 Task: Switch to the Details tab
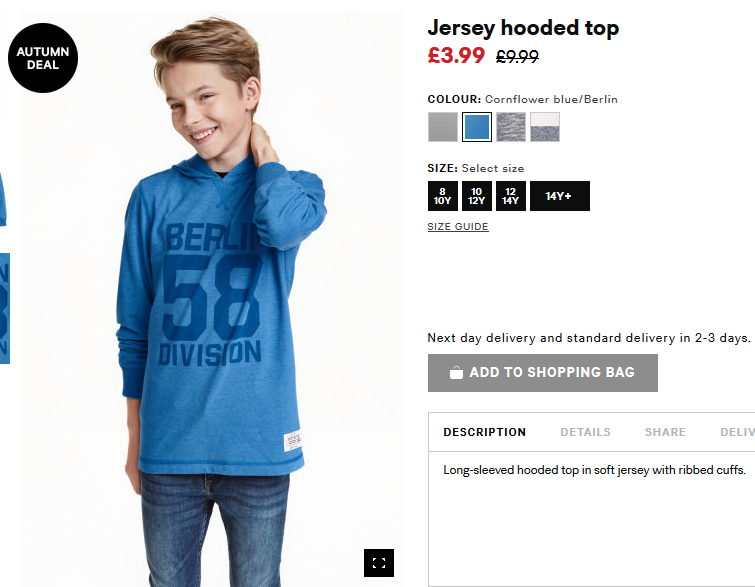pos(585,432)
